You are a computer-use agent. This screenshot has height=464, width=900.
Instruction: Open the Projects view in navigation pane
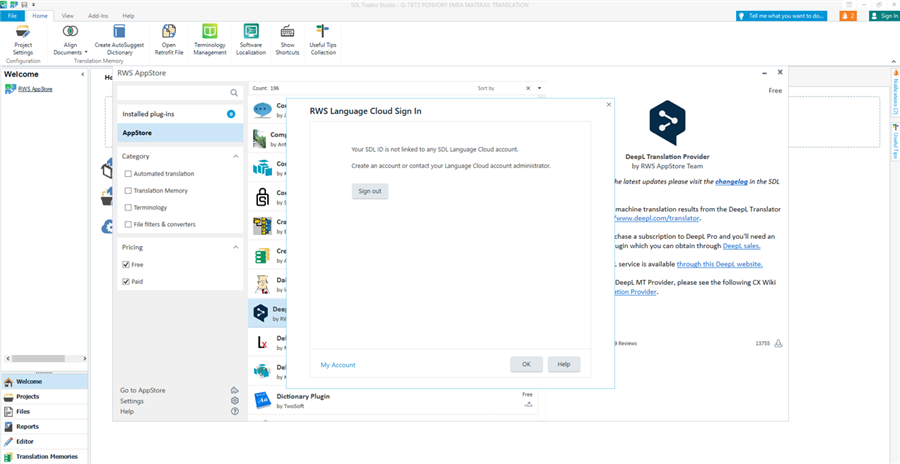[44, 396]
